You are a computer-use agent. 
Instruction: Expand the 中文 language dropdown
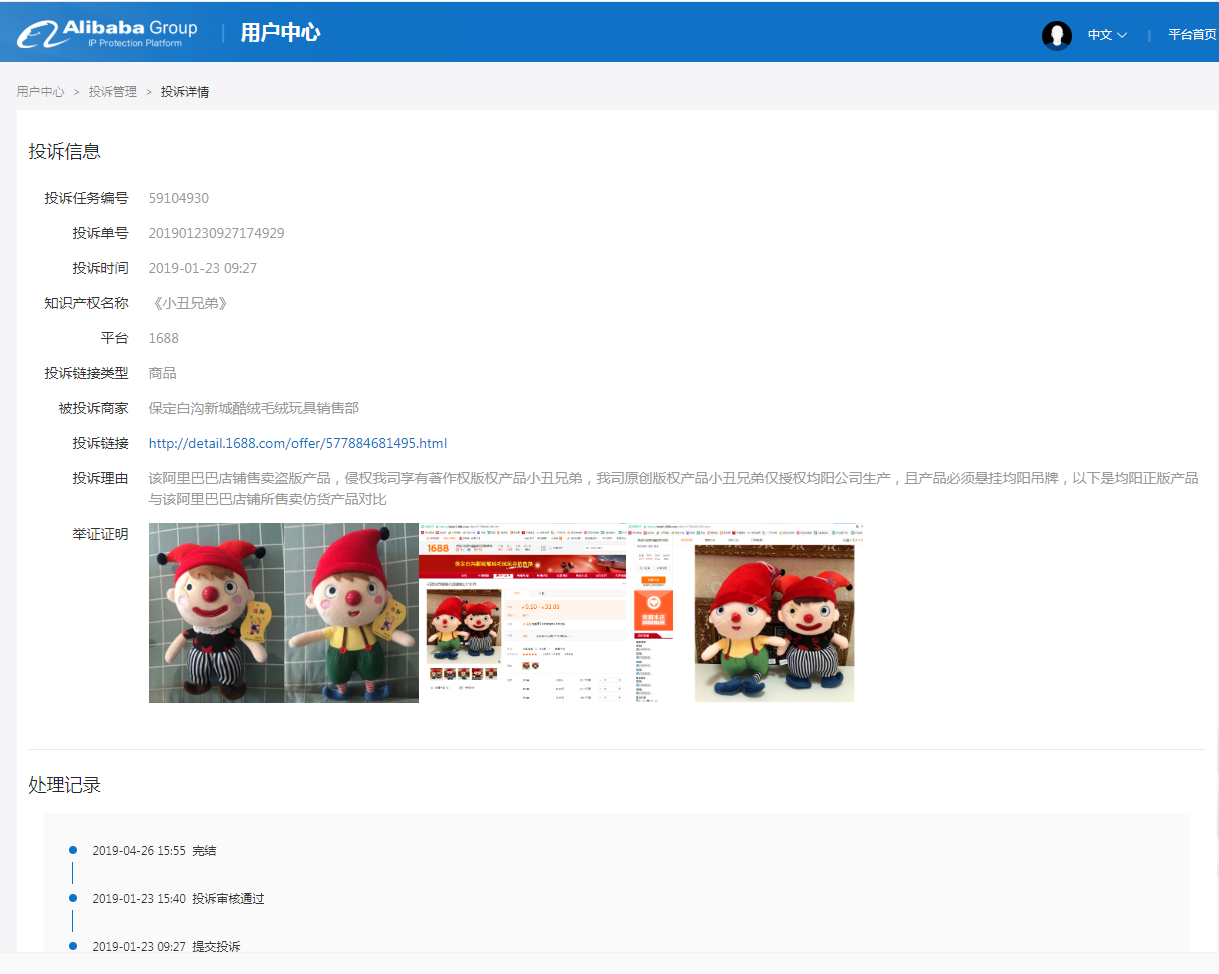point(1107,35)
